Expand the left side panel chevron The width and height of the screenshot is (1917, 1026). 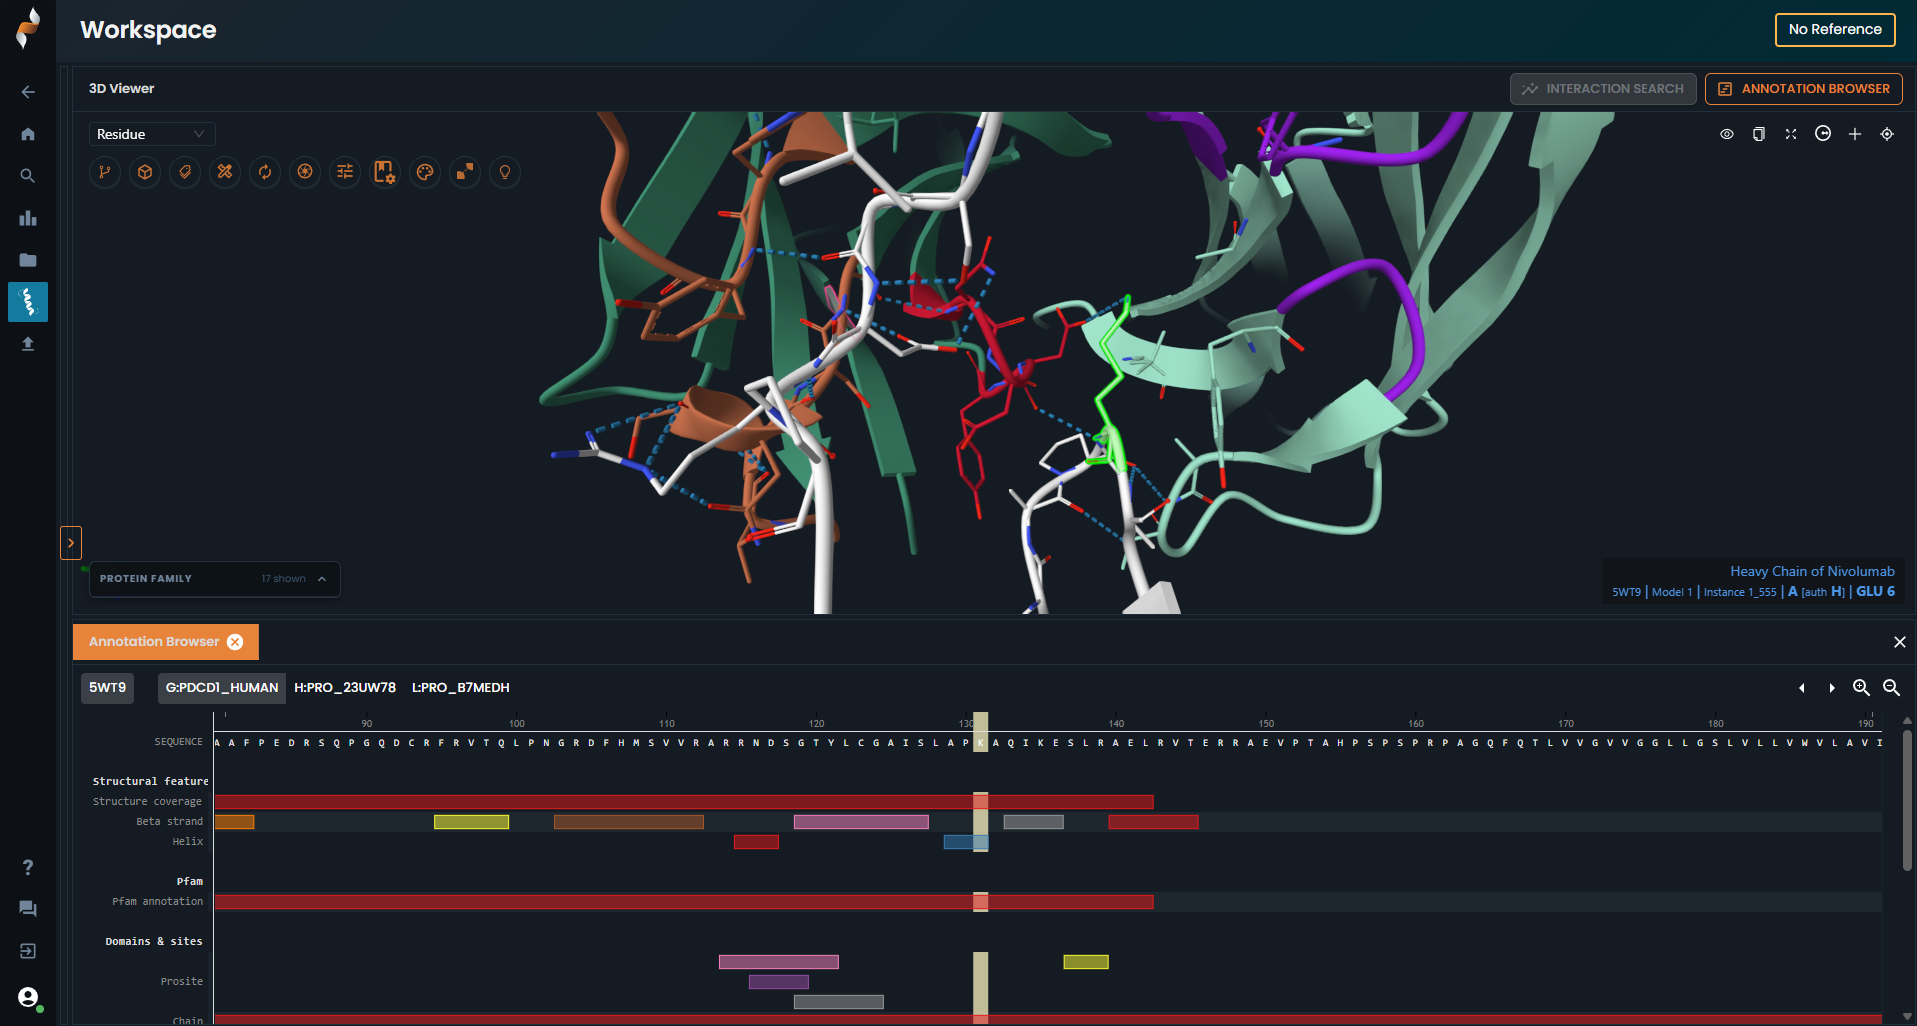71,543
